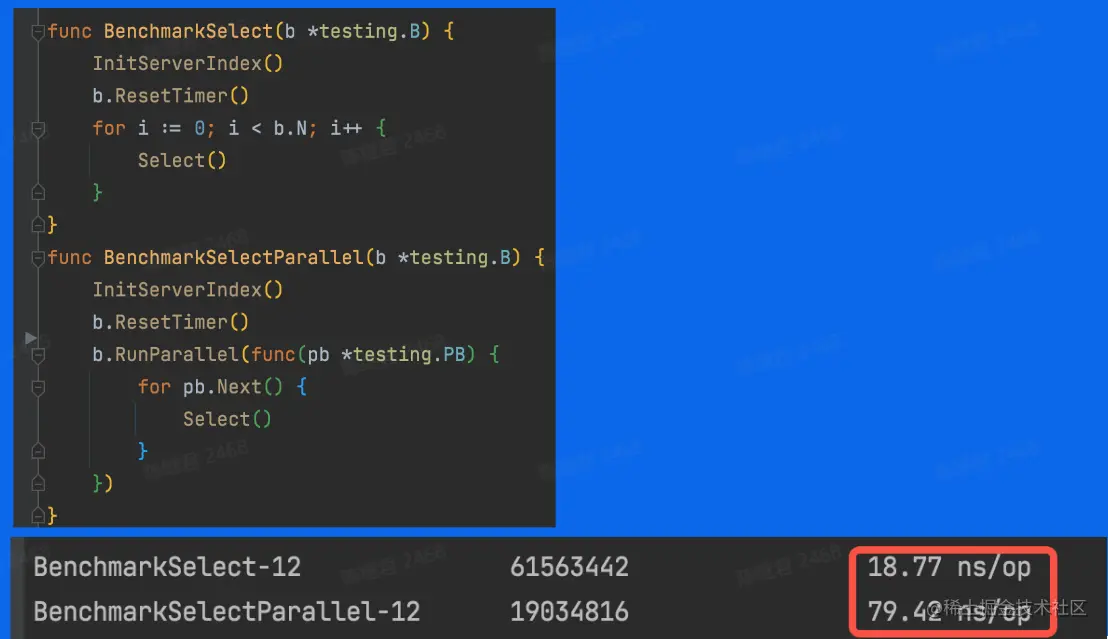Click fold-end marker closing BenchmarkSelect function
This screenshot has height=639, width=1108.
coord(38,225)
